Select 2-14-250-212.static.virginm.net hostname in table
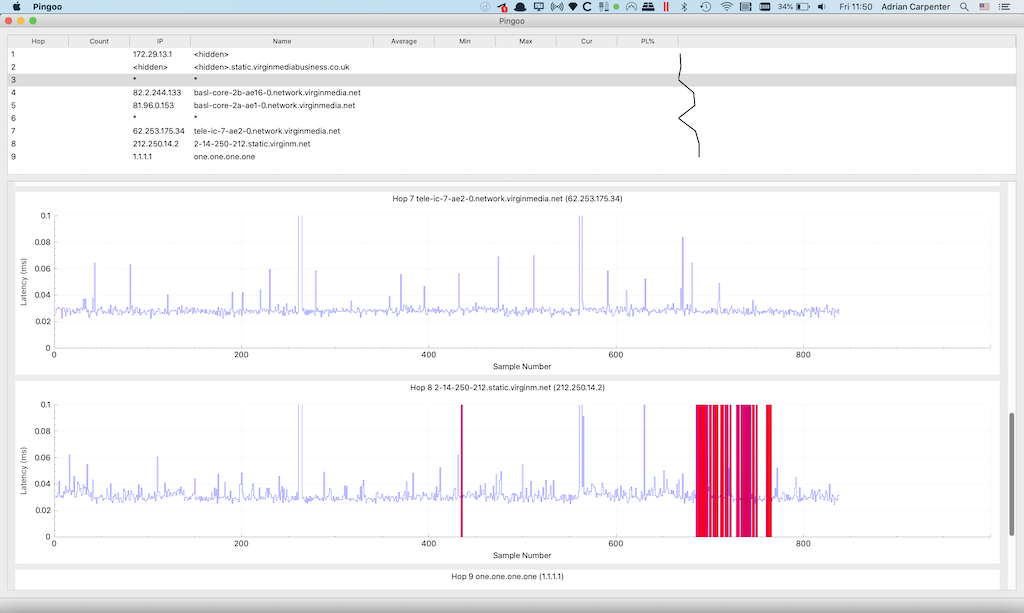The width and height of the screenshot is (1024, 613). pos(251,144)
